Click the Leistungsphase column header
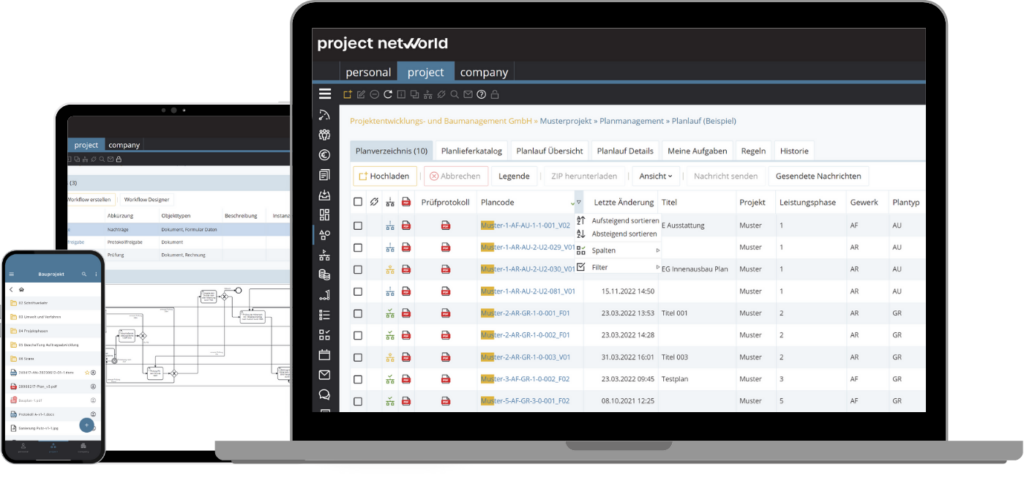 click(x=807, y=202)
